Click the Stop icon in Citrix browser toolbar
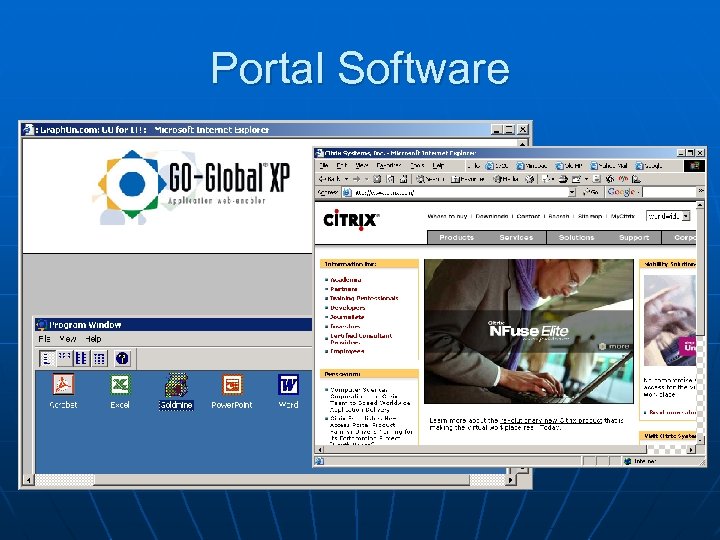This screenshot has width=720, height=540. (377, 179)
